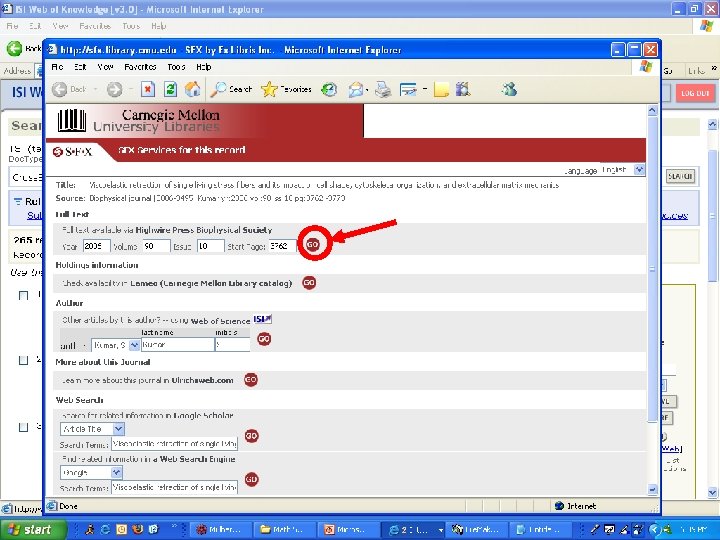
Task: Click GO for Ulrichsweb.com journal info
Action: click(x=250, y=380)
